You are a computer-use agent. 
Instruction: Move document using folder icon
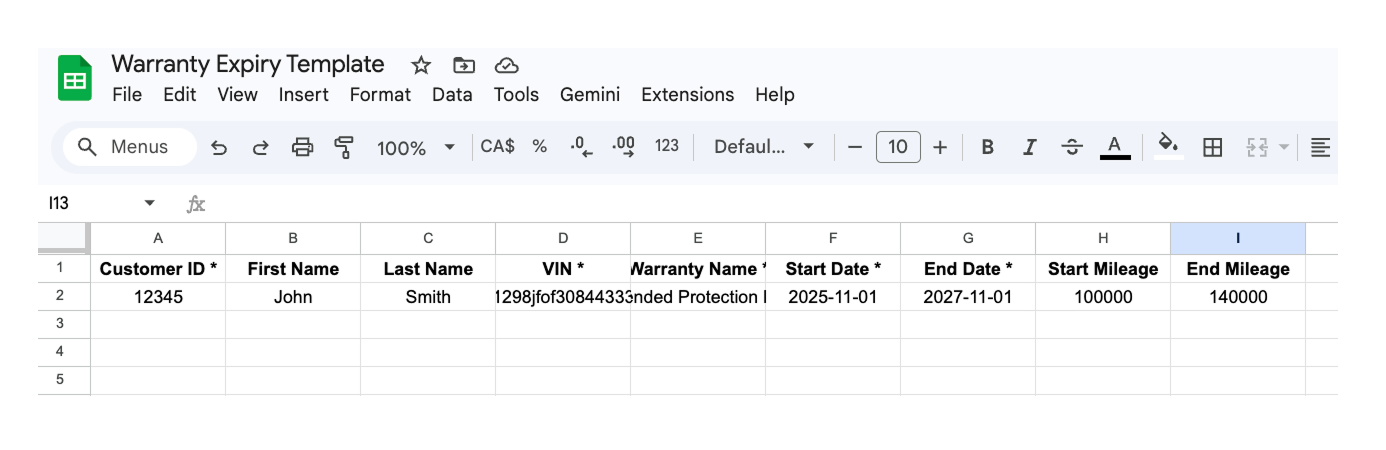pos(464,65)
